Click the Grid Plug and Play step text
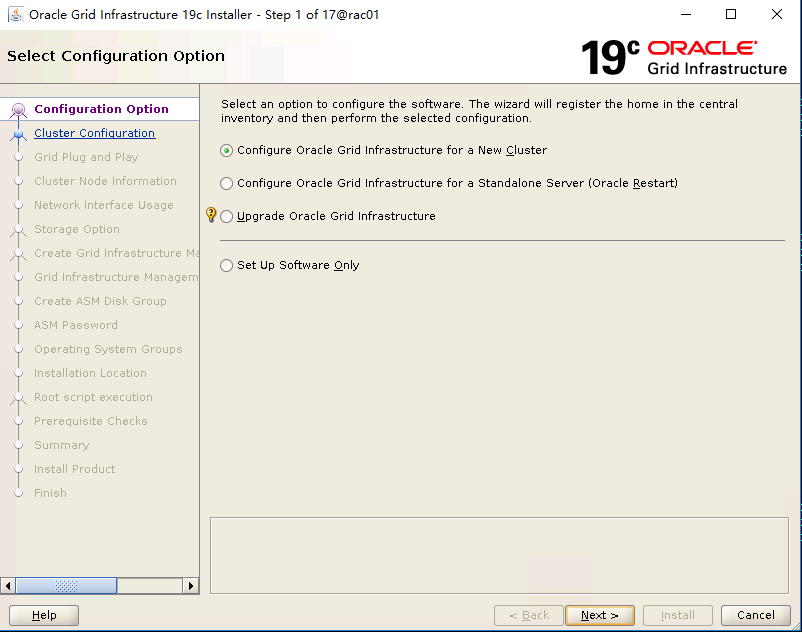 (x=86, y=157)
